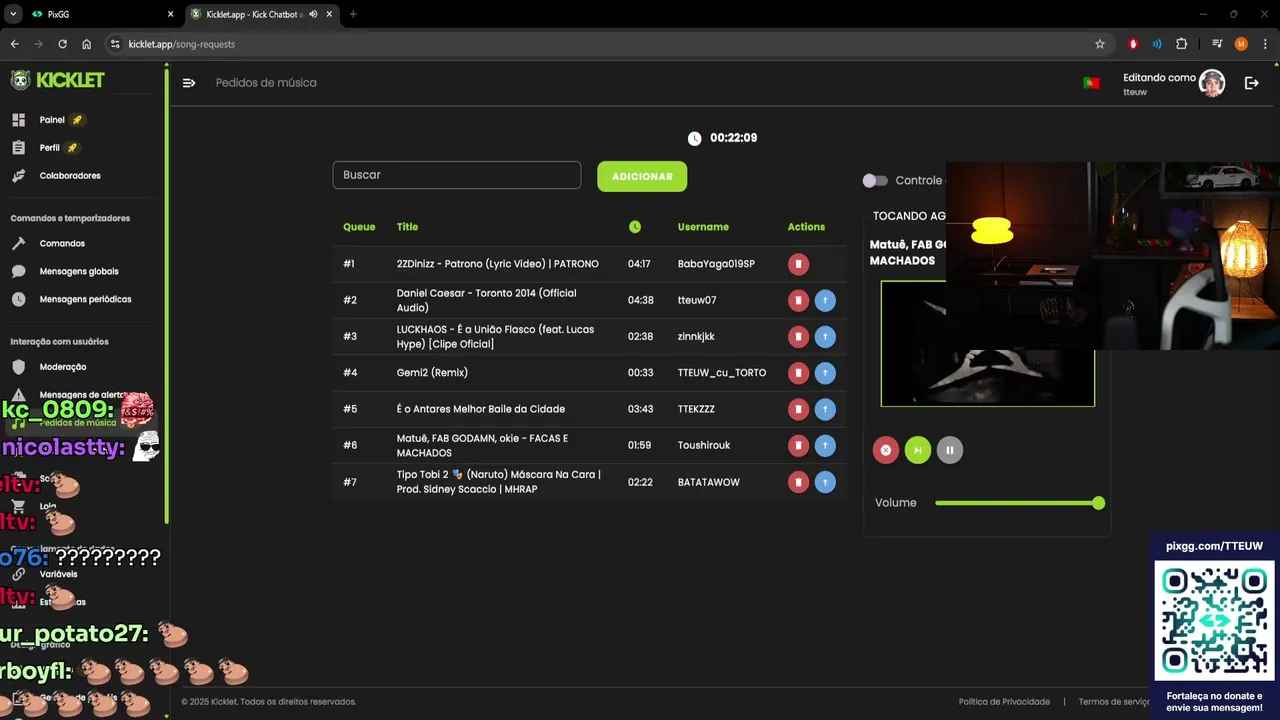
Task: Move queue item #6 by Toushirouk up
Action: [x=825, y=445]
